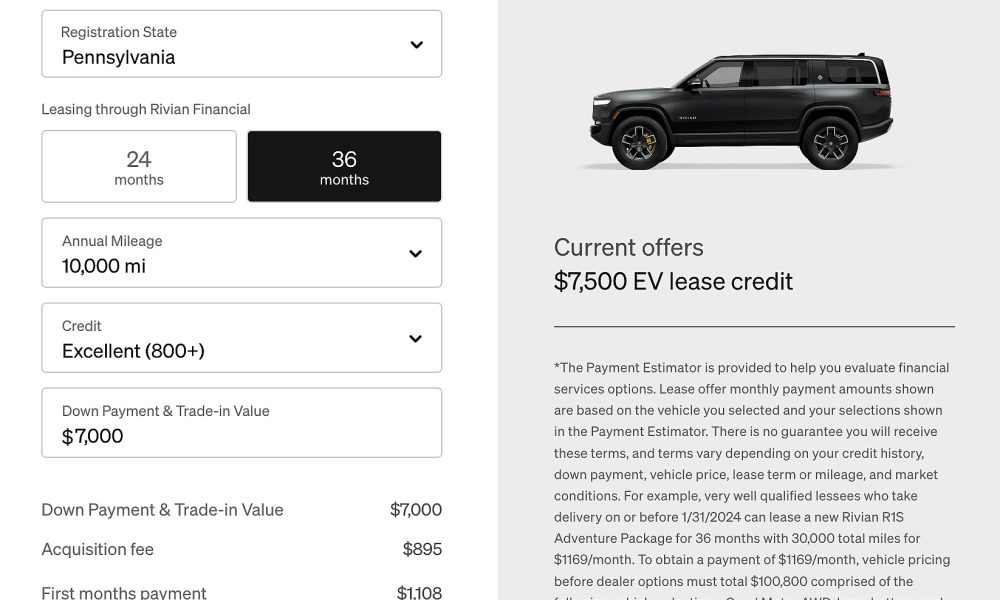Expand the 10,000 mi annual mileage selector

click(x=242, y=252)
